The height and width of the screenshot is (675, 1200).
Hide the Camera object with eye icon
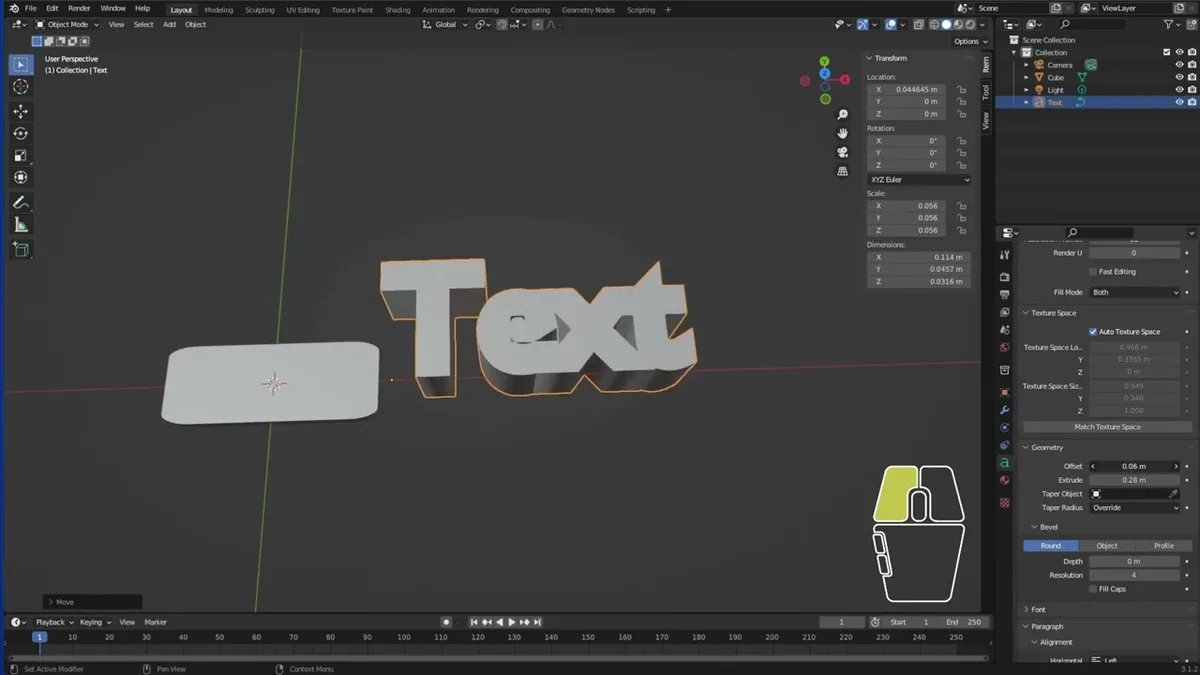point(1179,65)
